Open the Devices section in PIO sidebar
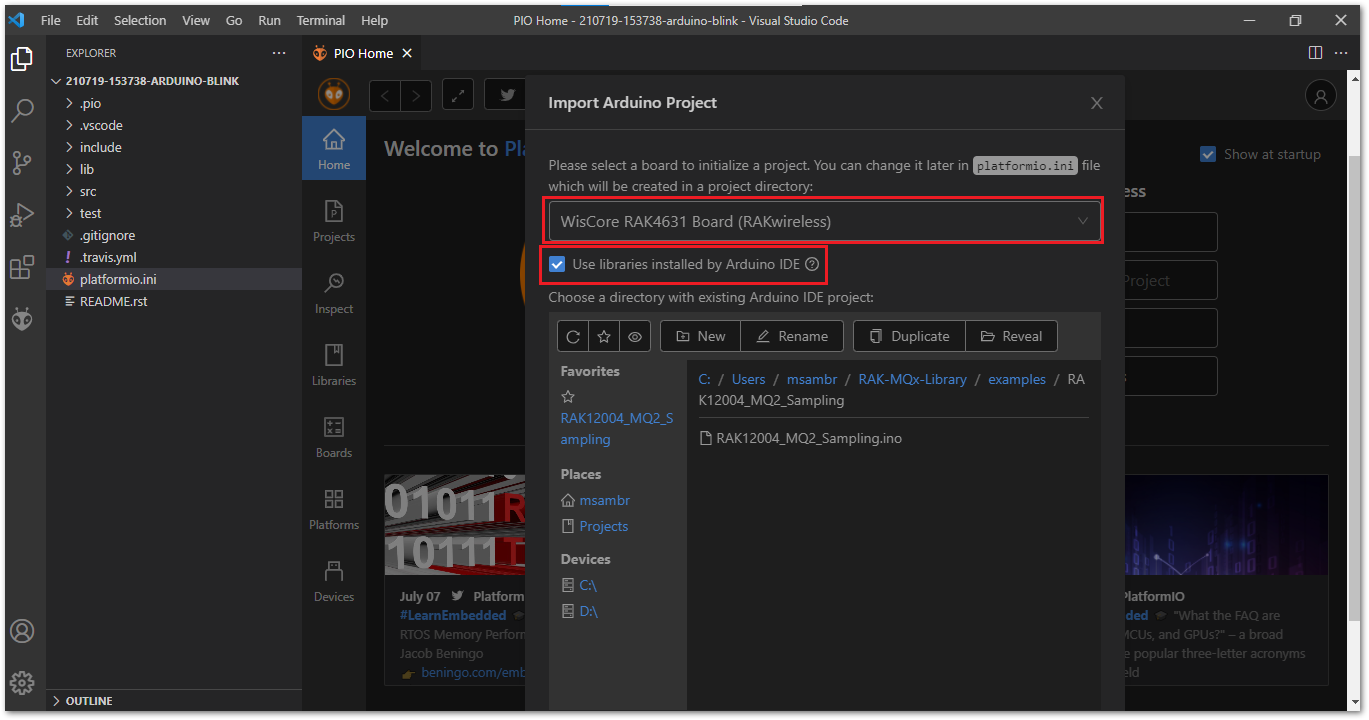This screenshot has width=1369, height=720. coord(334,581)
